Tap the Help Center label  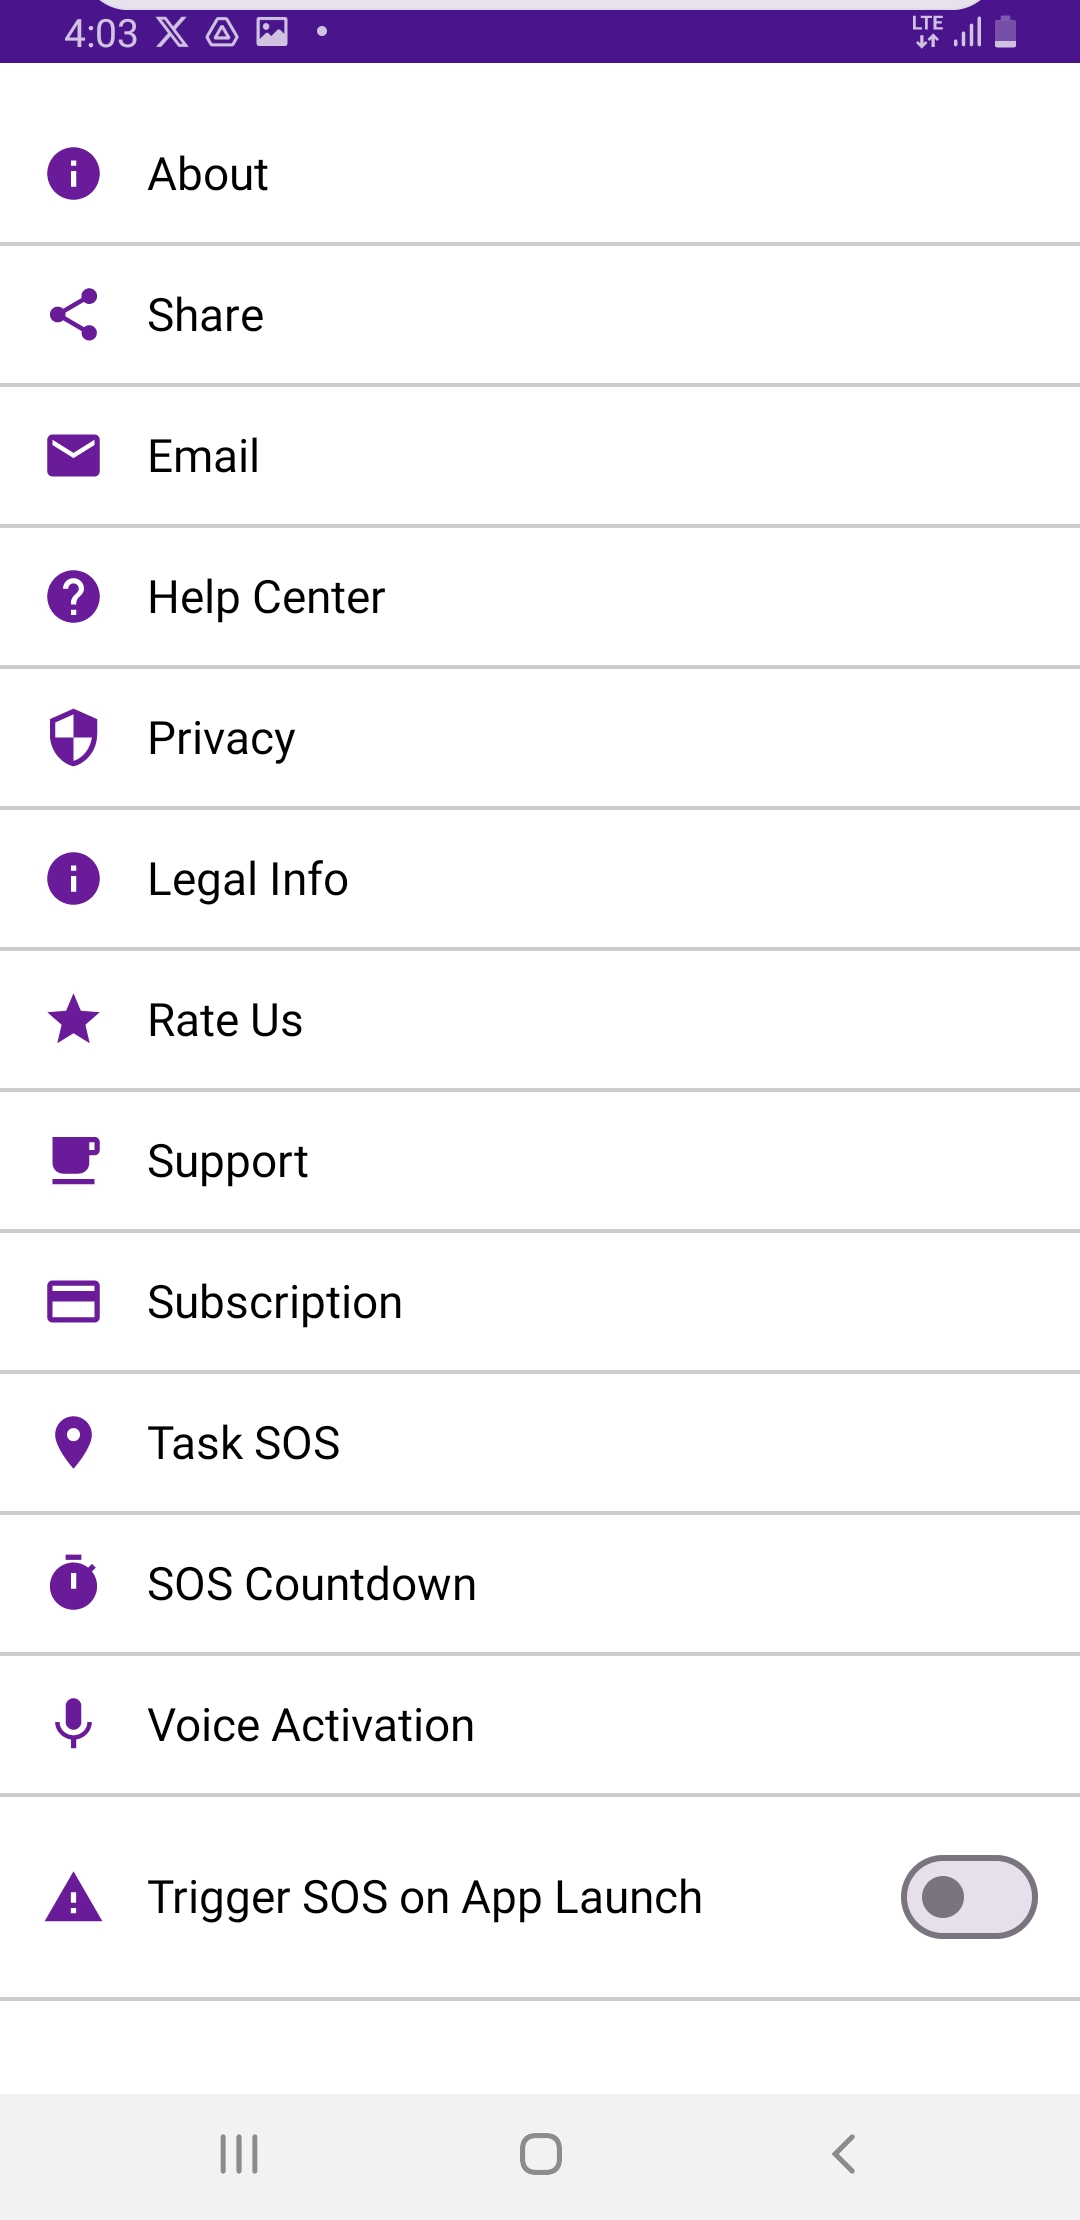coord(266,598)
